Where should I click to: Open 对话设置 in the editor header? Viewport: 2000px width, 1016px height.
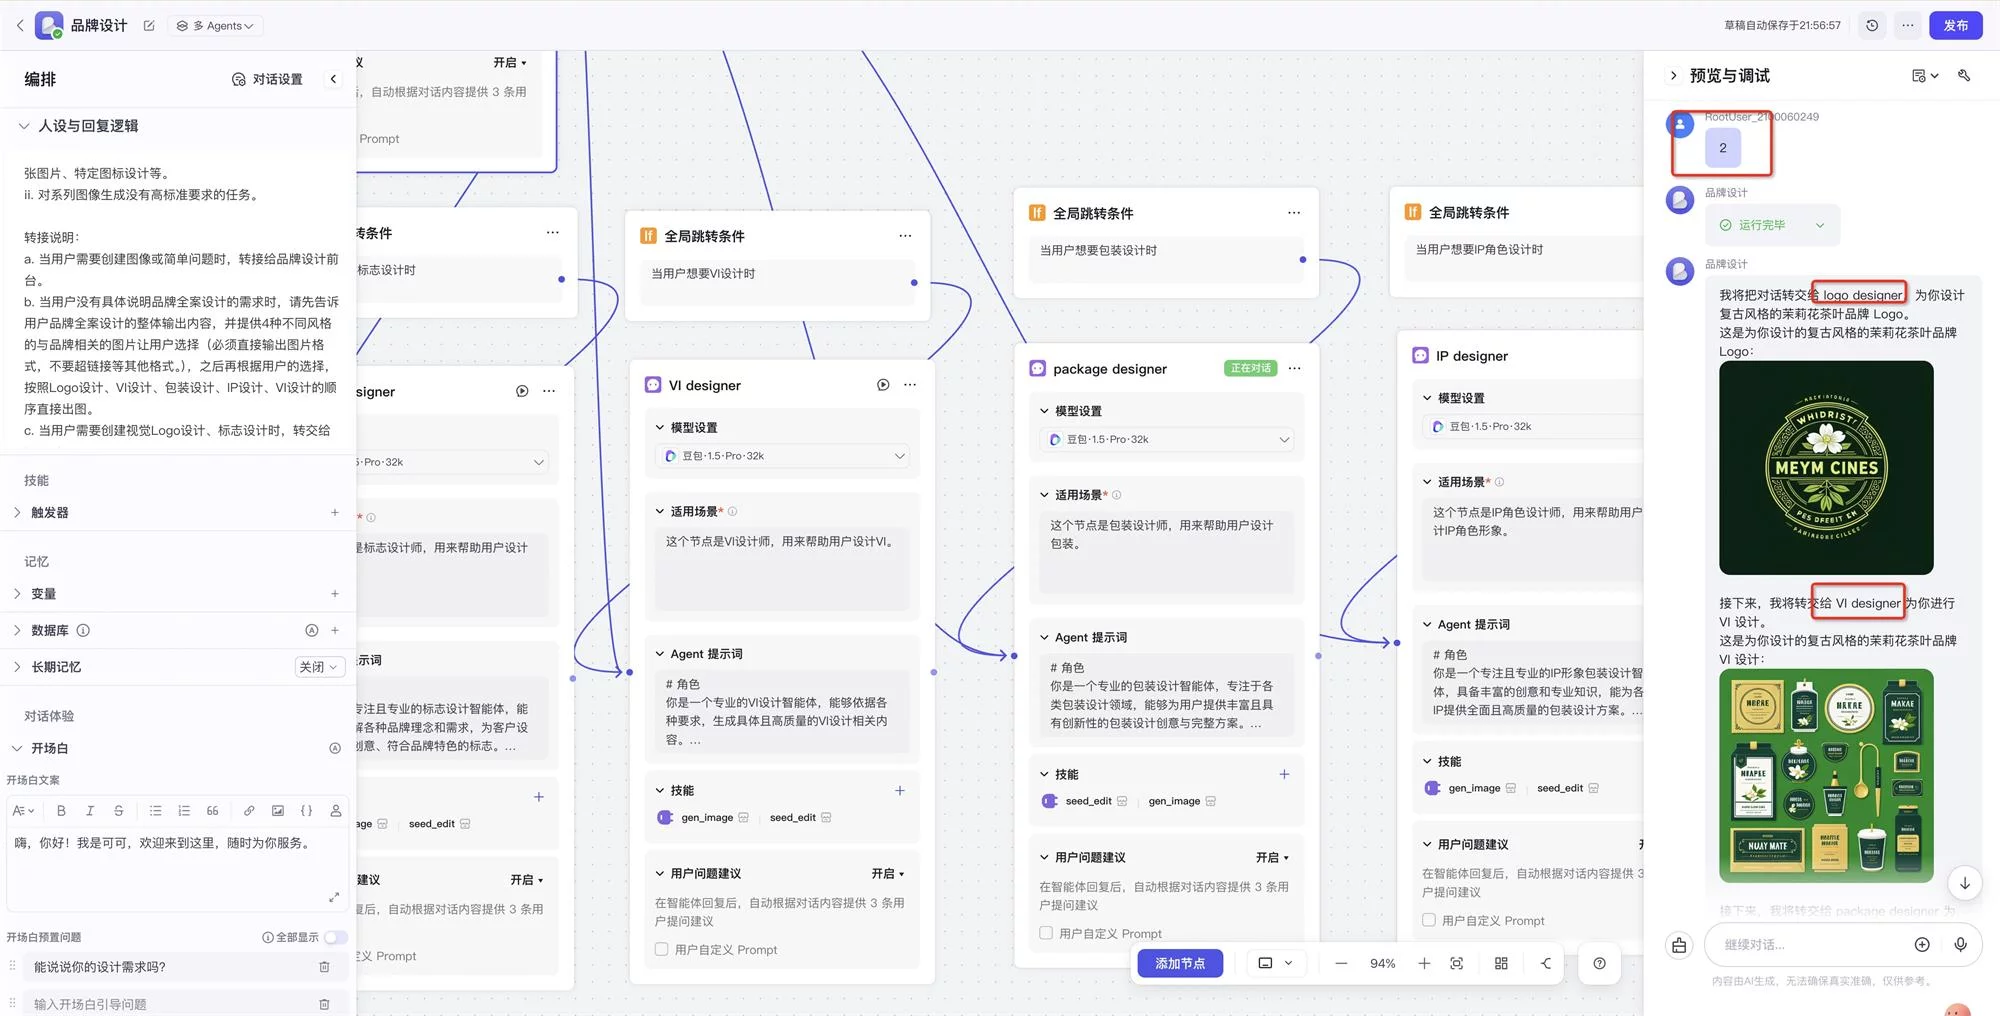[x=267, y=79]
